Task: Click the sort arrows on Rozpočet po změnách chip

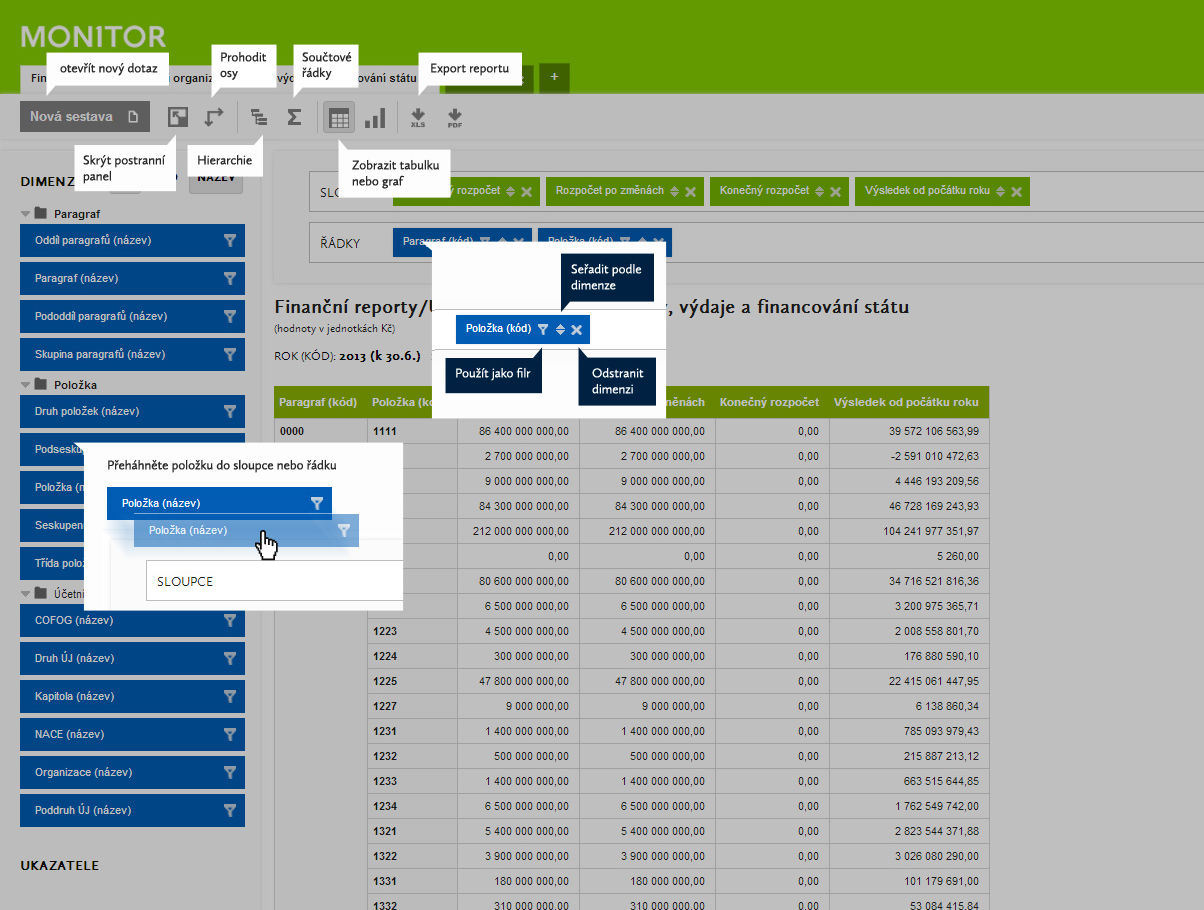Action: (x=675, y=192)
